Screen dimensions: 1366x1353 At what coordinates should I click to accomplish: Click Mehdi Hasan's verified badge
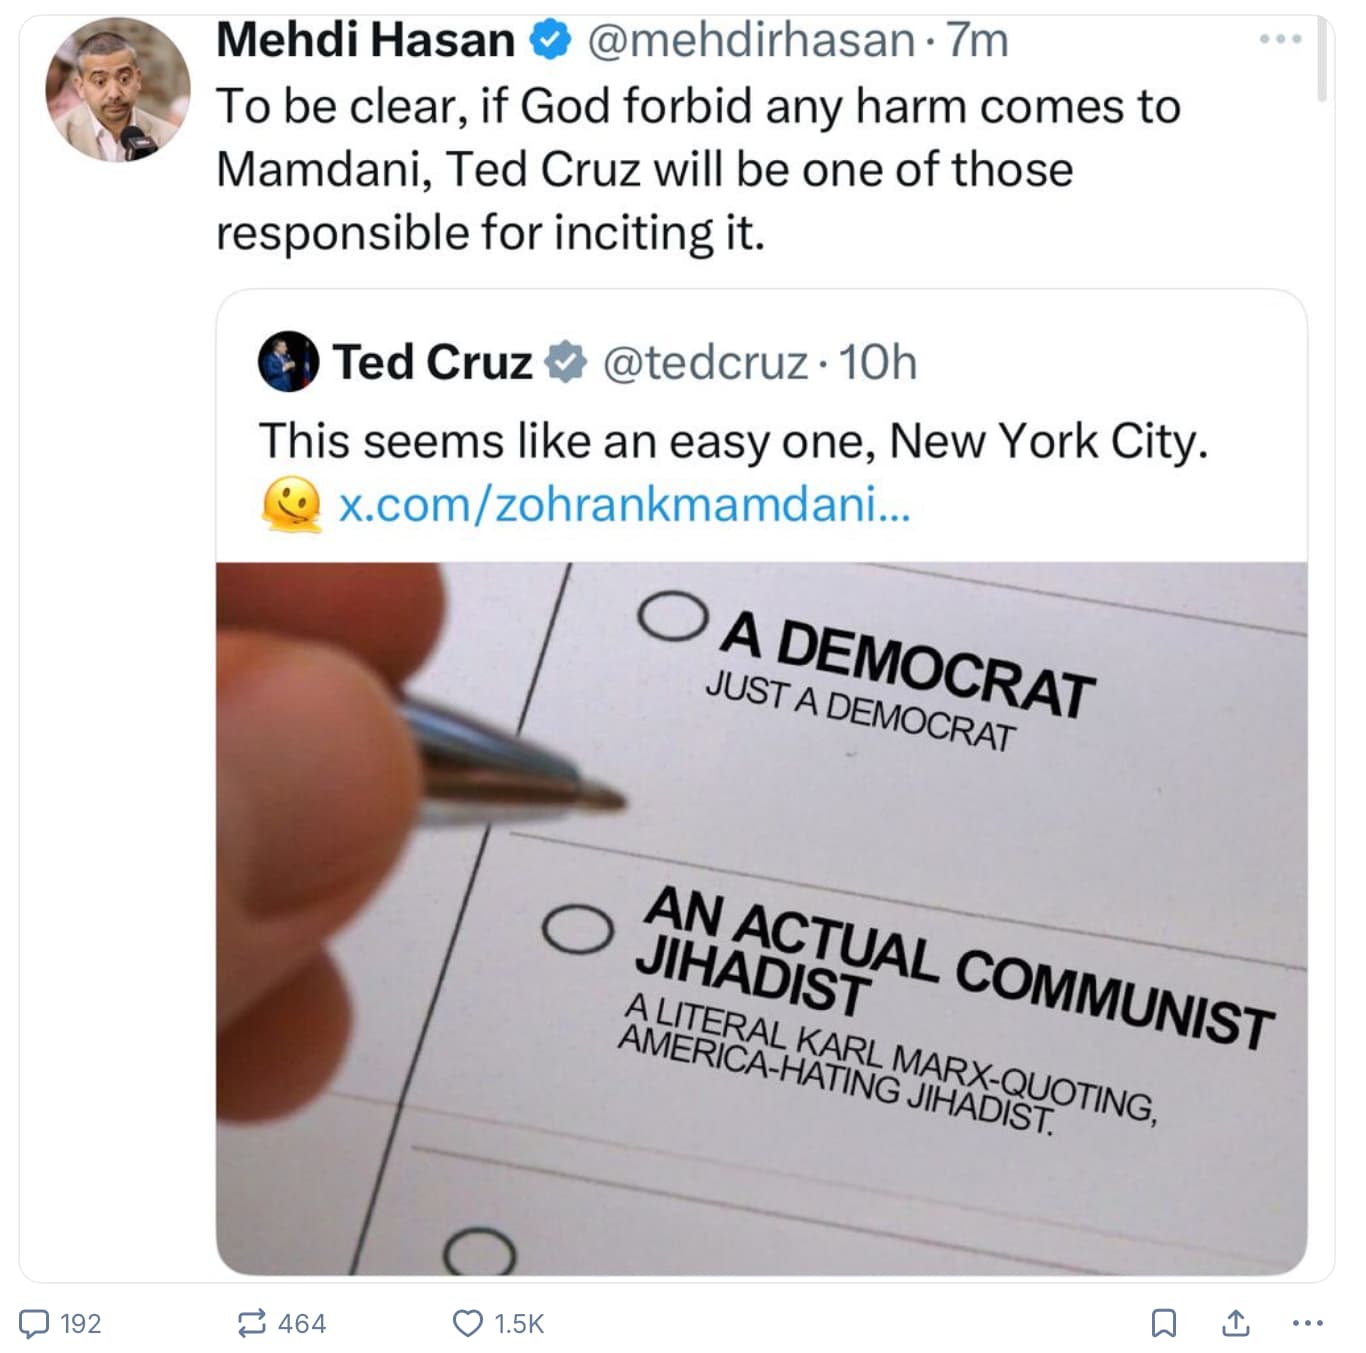pos(550,41)
